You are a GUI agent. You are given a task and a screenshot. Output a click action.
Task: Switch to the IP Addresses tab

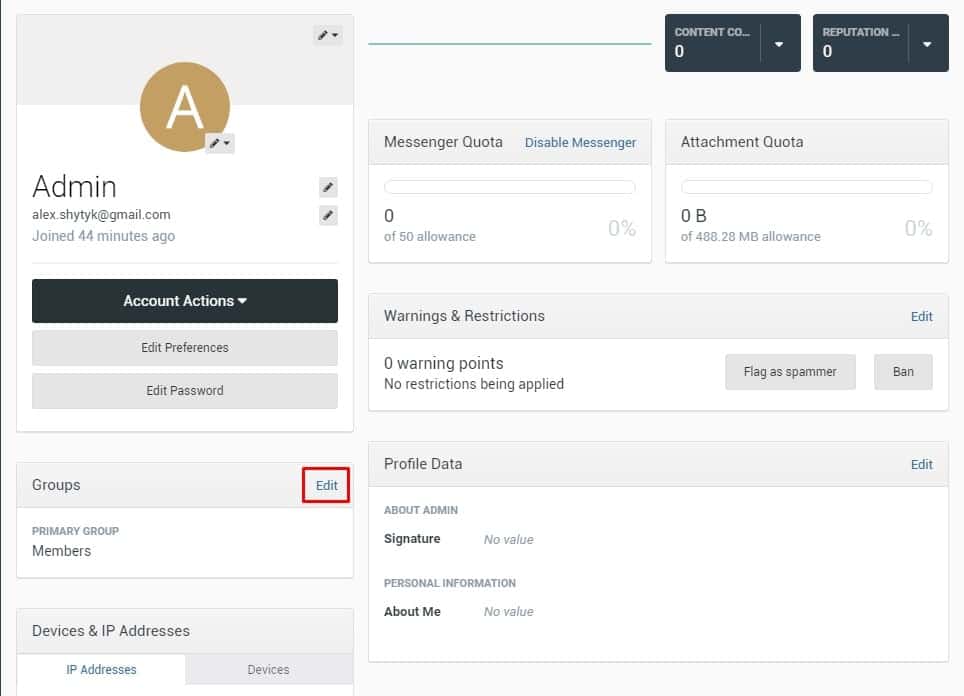point(101,670)
